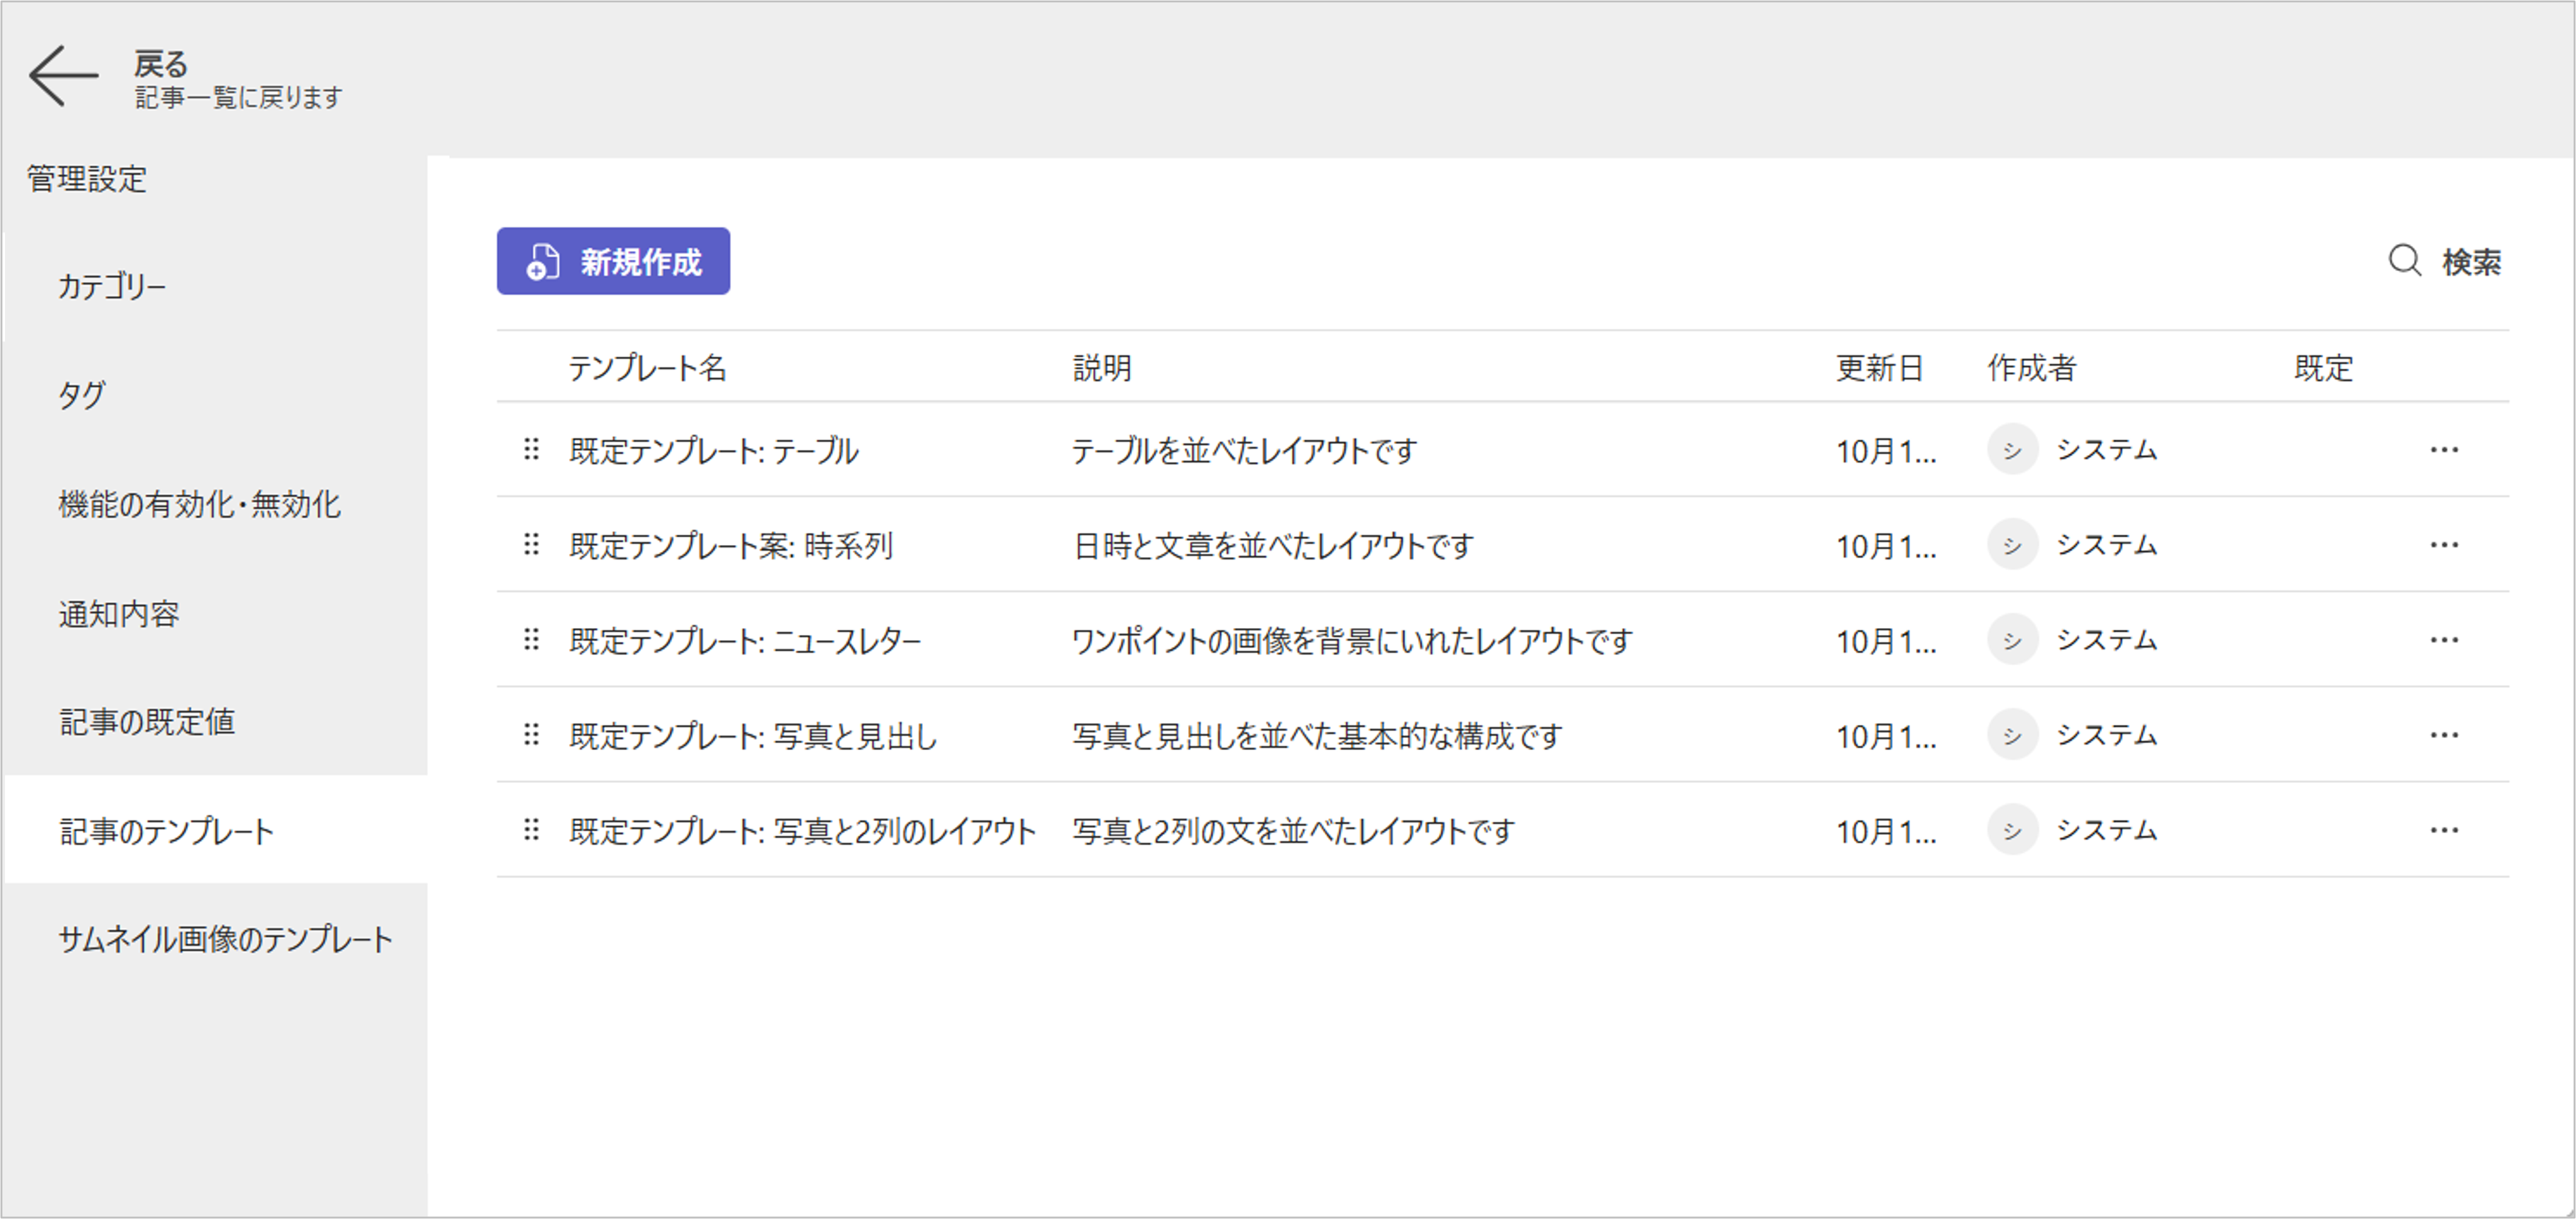Image resolution: width=2576 pixels, height=1219 pixels.
Task: Click システム avatar in 写真と2列のレイアウト row
Action: [2012, 830]
